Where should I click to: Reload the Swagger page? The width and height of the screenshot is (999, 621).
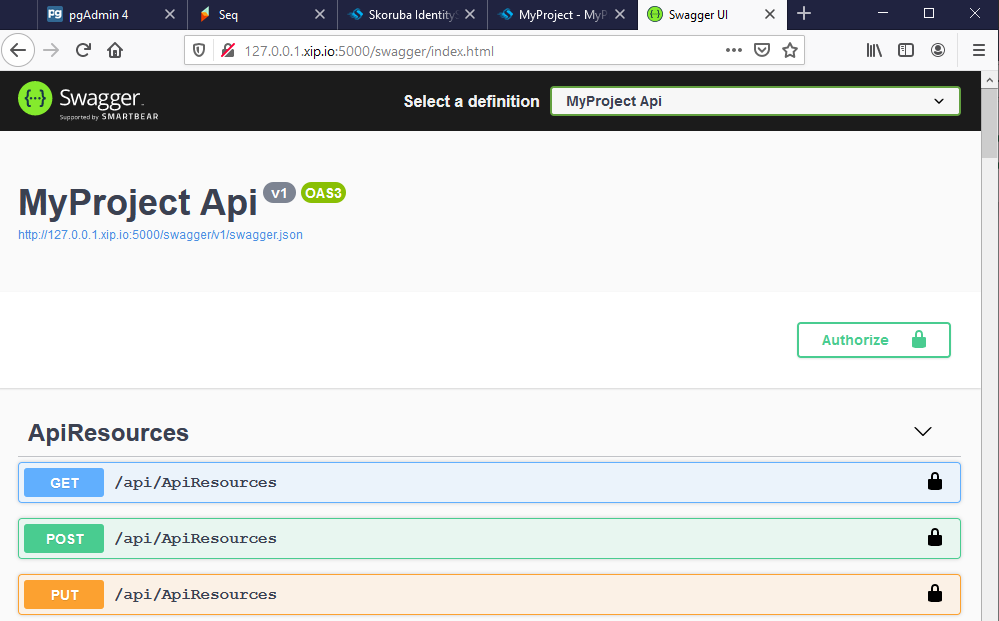point(83,50)
